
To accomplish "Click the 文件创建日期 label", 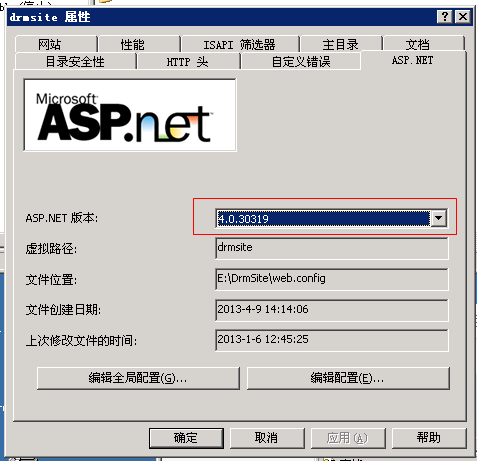I will pyautogui.click(x=63, y=310).
